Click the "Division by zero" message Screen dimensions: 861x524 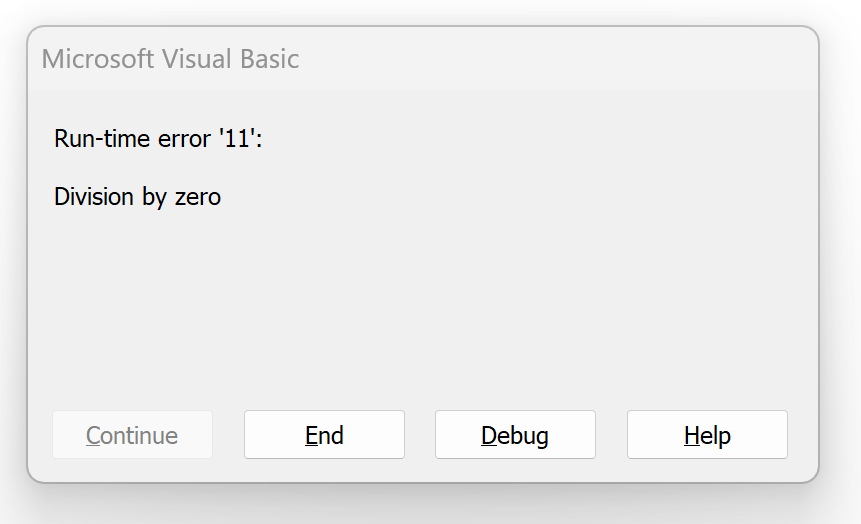tap(137, 196)
